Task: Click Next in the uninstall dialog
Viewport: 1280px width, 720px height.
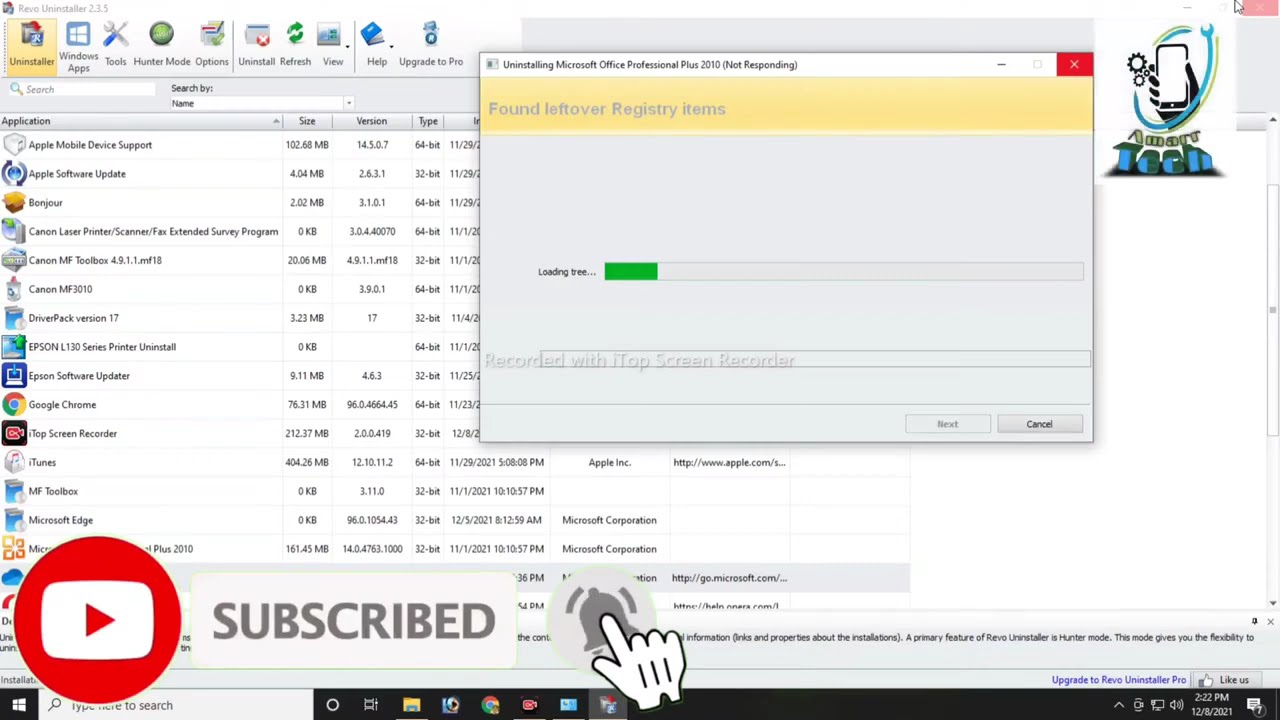Action: pos(947,424)
